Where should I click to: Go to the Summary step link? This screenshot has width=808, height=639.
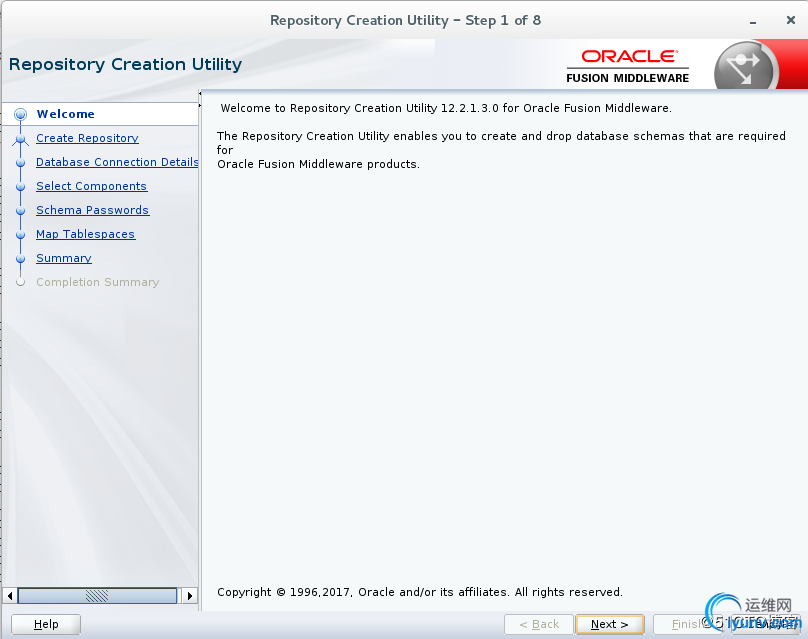coord(64,258)
